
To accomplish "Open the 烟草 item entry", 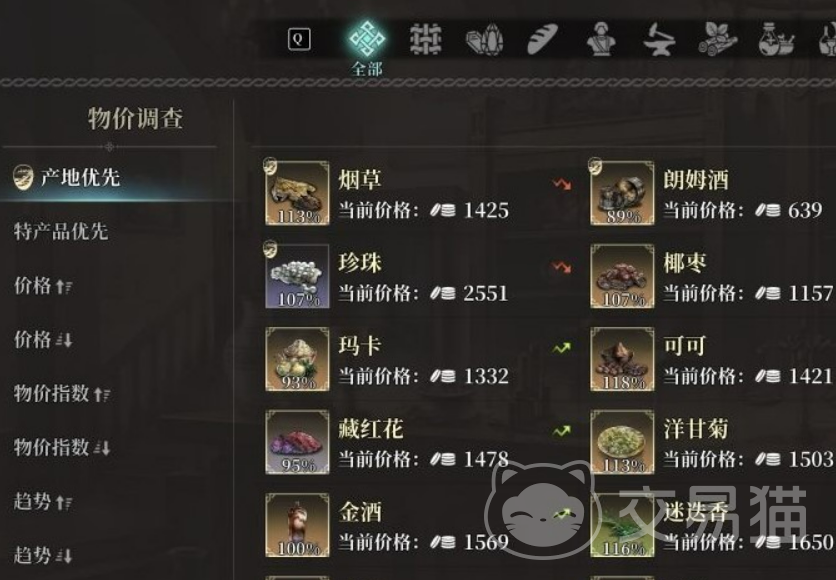I will (419, 193).
